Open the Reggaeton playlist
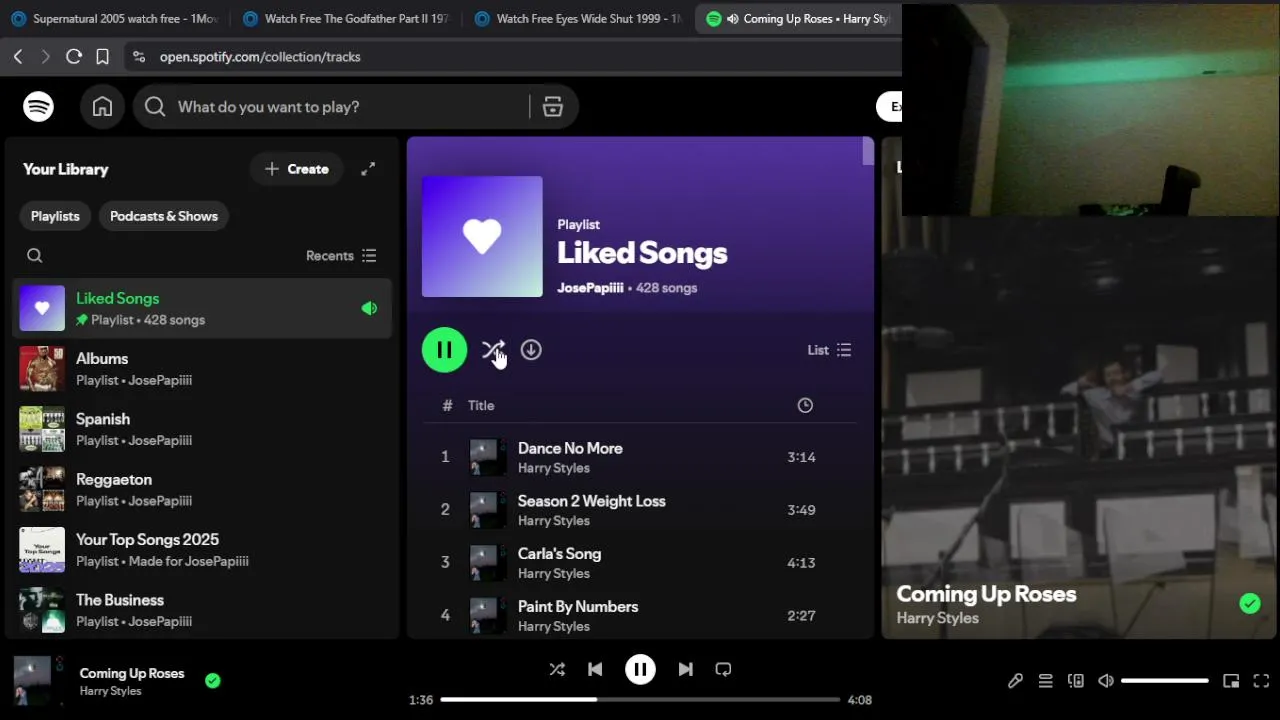This screenshot has height=720, width=1280. click(x=203, y=489)
